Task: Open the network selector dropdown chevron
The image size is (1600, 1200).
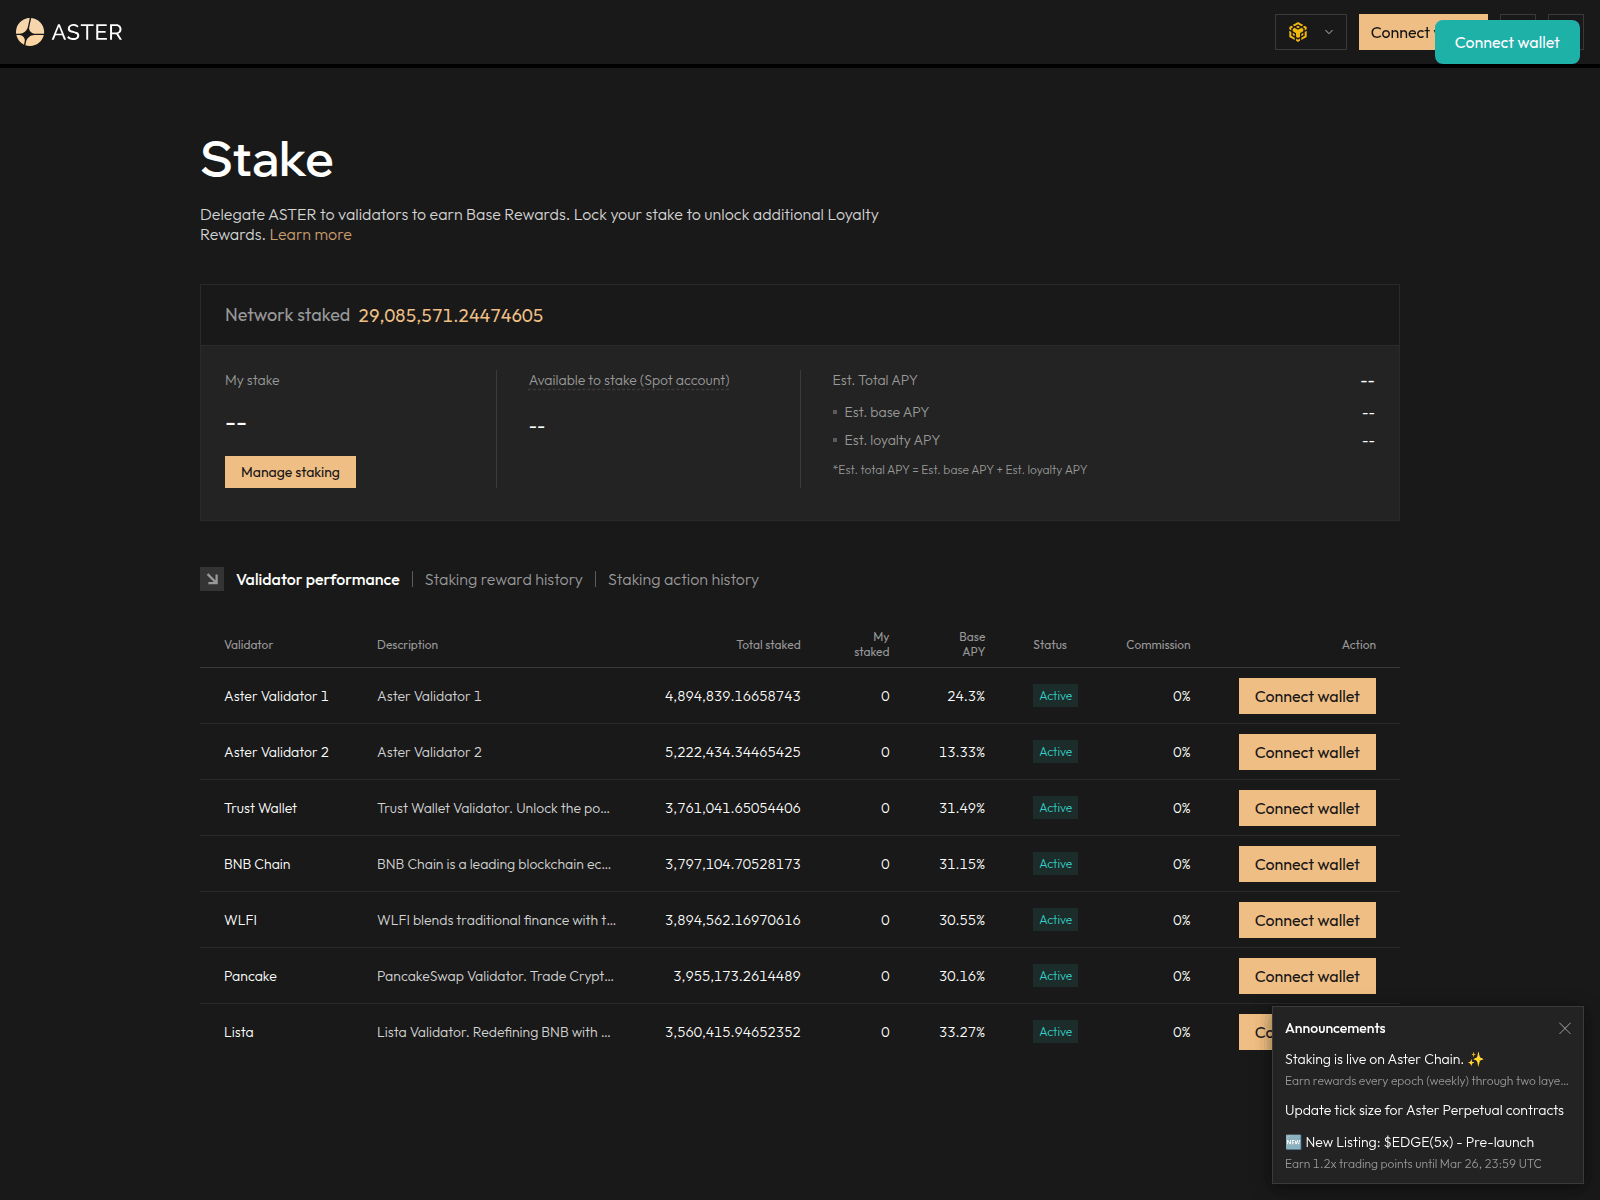Action: tap(1330, 32)
